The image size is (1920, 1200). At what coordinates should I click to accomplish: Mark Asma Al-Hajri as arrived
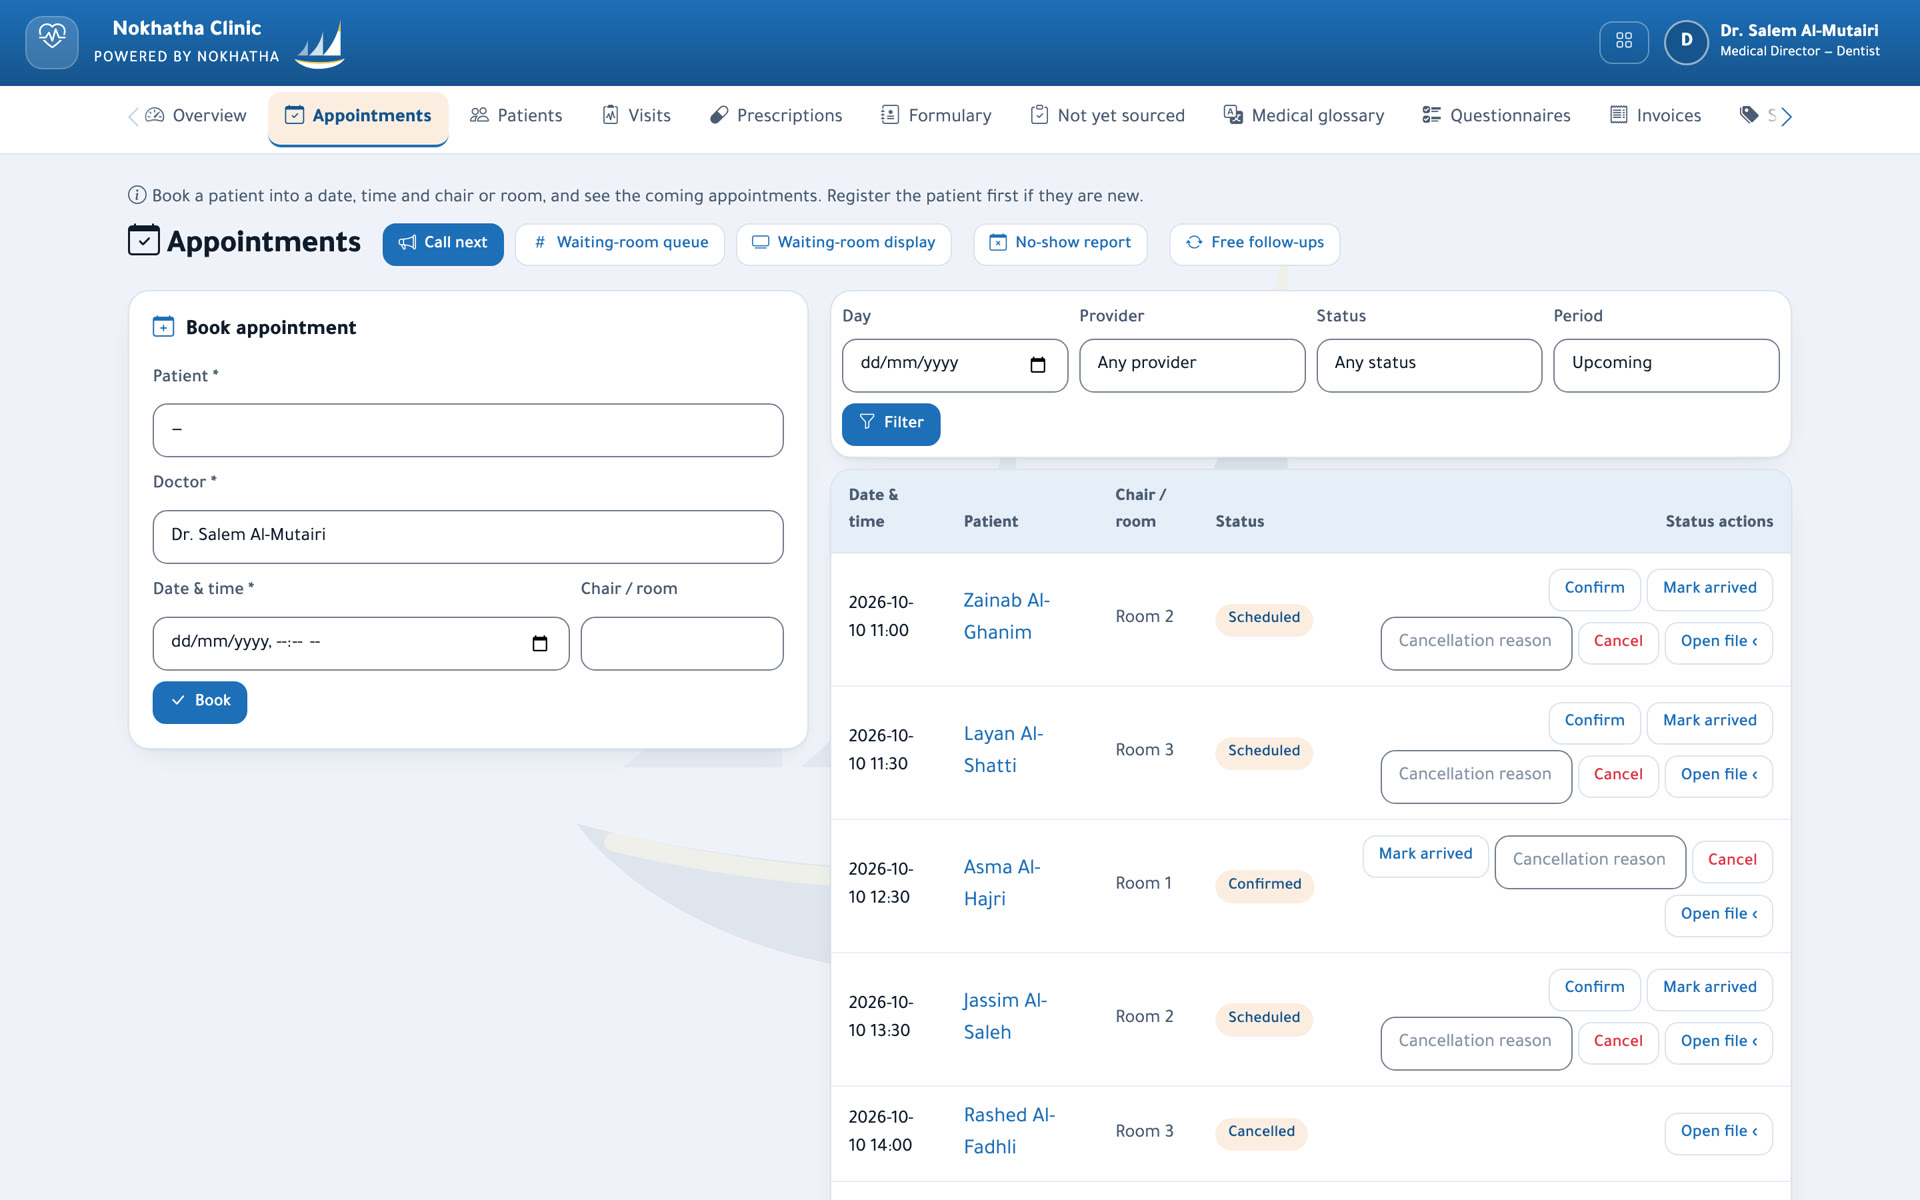[x=1426, y=856]
